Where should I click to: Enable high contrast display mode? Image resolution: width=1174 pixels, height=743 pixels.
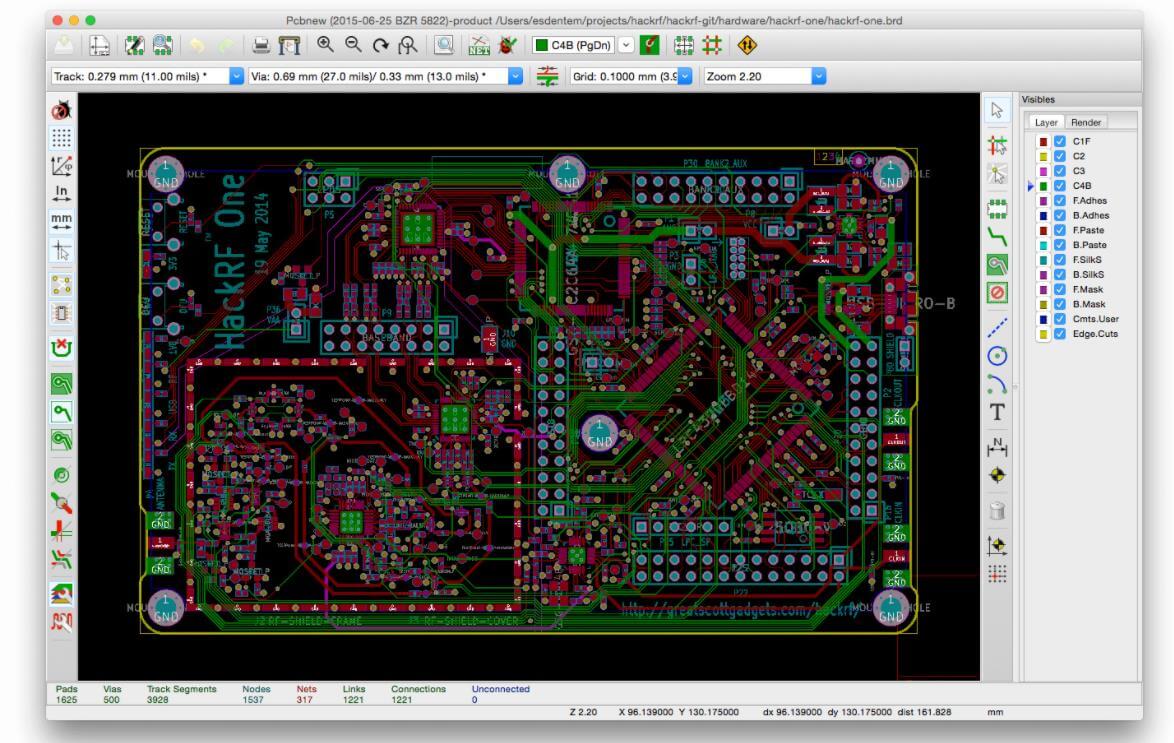(x=61, y=559)
